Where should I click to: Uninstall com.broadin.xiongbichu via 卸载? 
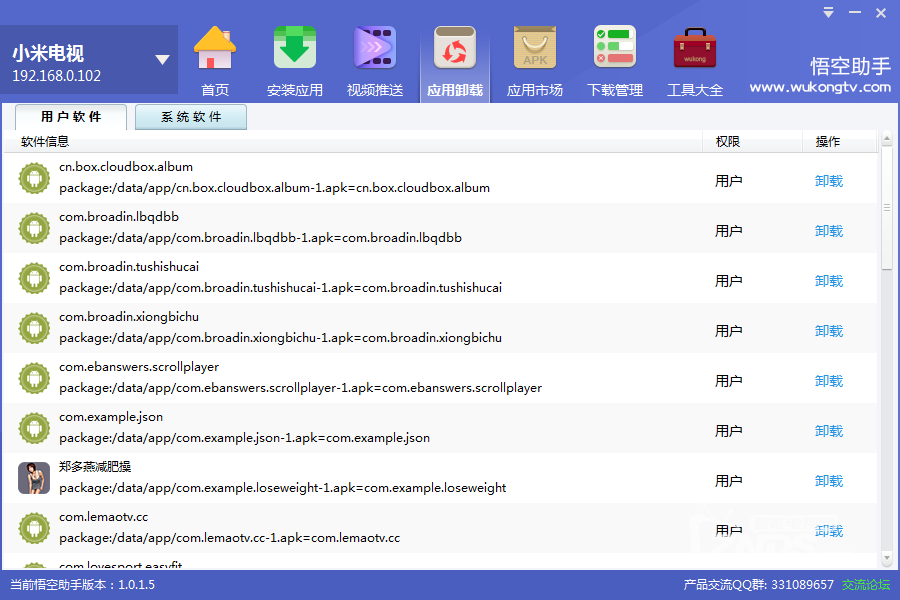[829, 331]
